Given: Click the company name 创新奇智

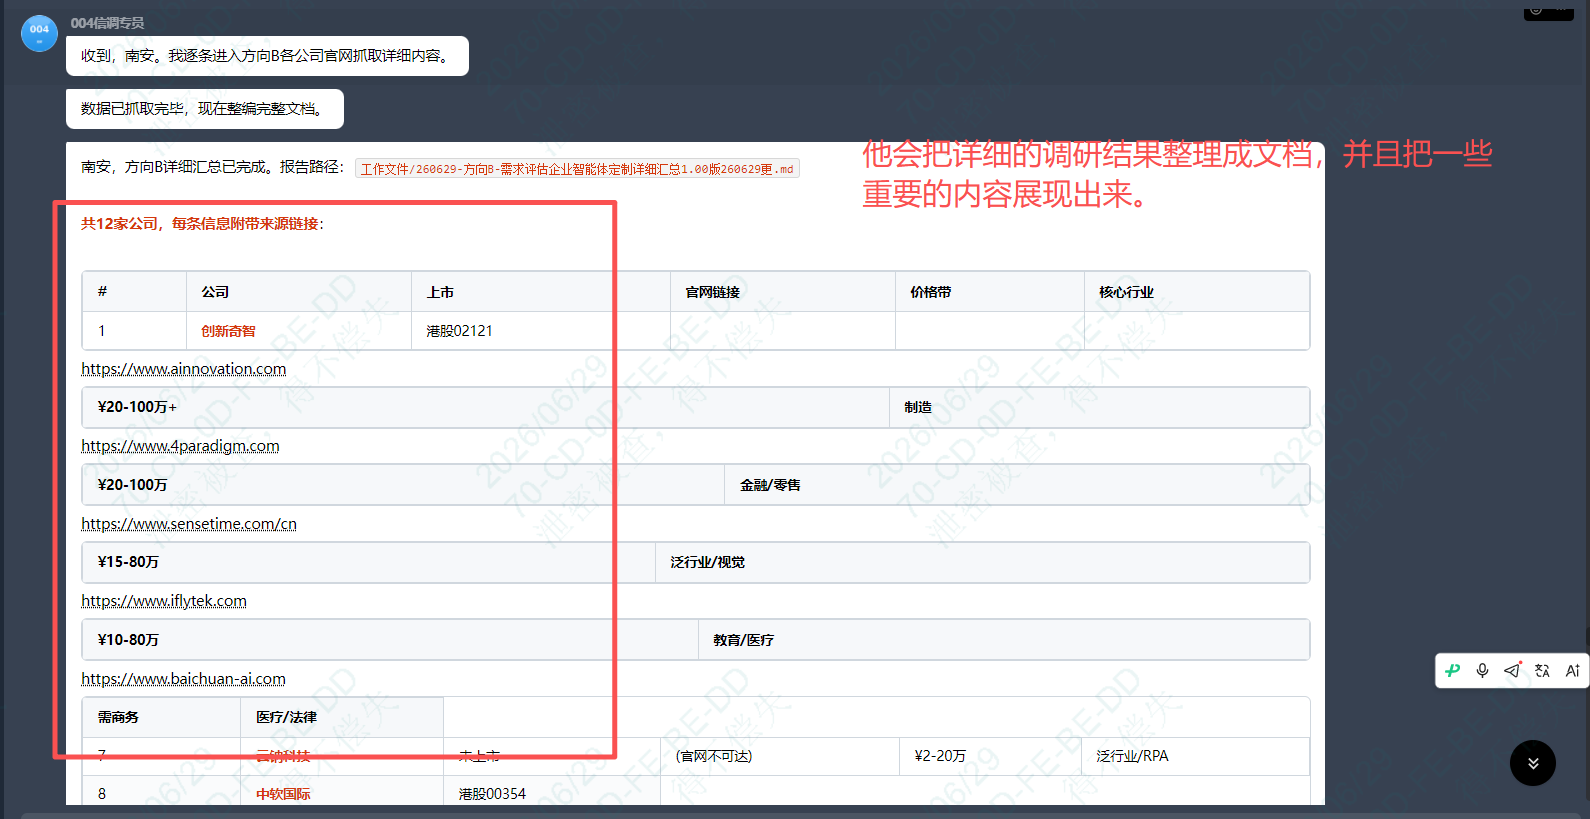Looking at the screenshot, I should (228, 331).
